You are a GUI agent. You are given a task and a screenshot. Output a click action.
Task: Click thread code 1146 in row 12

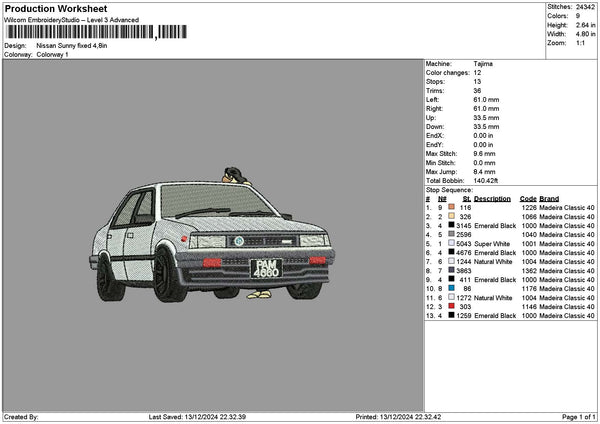coord(529,307)
